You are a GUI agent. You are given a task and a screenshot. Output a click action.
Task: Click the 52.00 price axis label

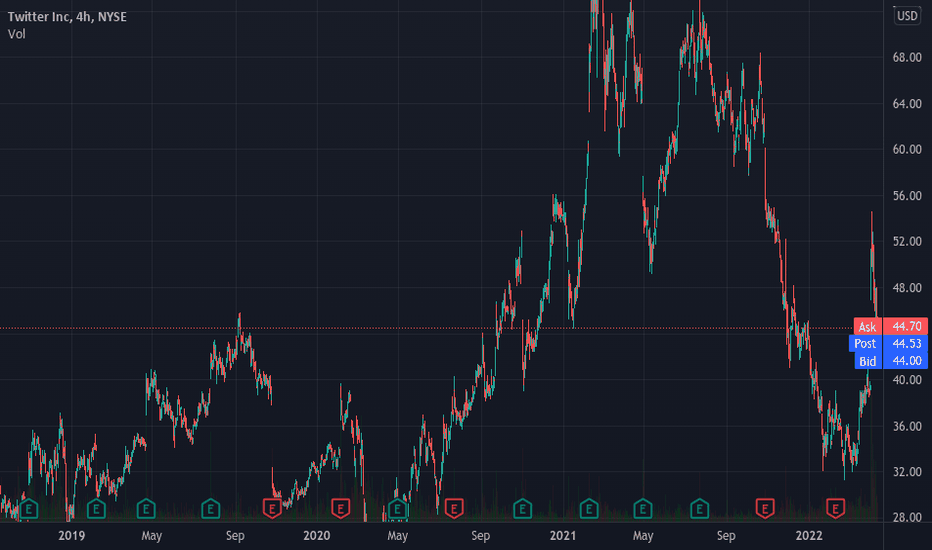point(907,241)
